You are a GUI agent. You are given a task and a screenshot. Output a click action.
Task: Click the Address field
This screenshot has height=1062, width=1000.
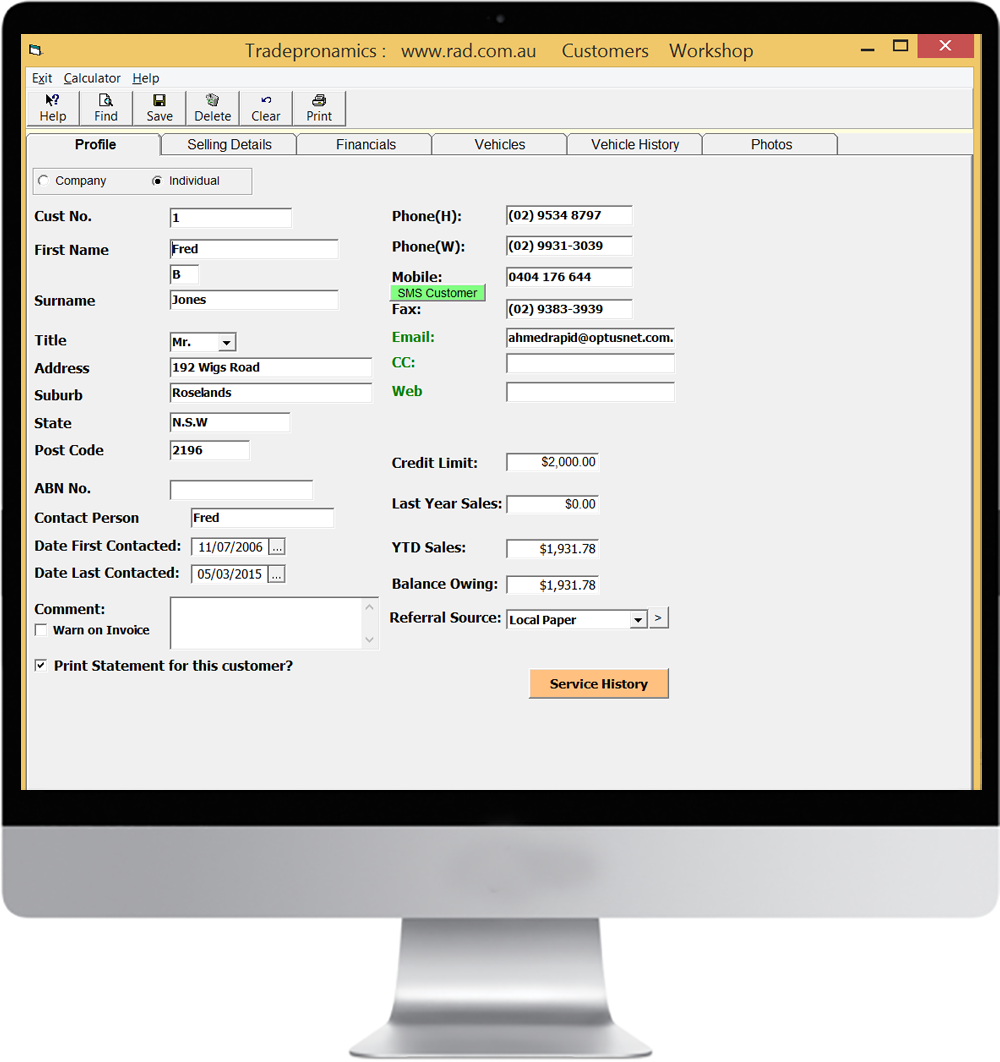(x=270, y=367)
